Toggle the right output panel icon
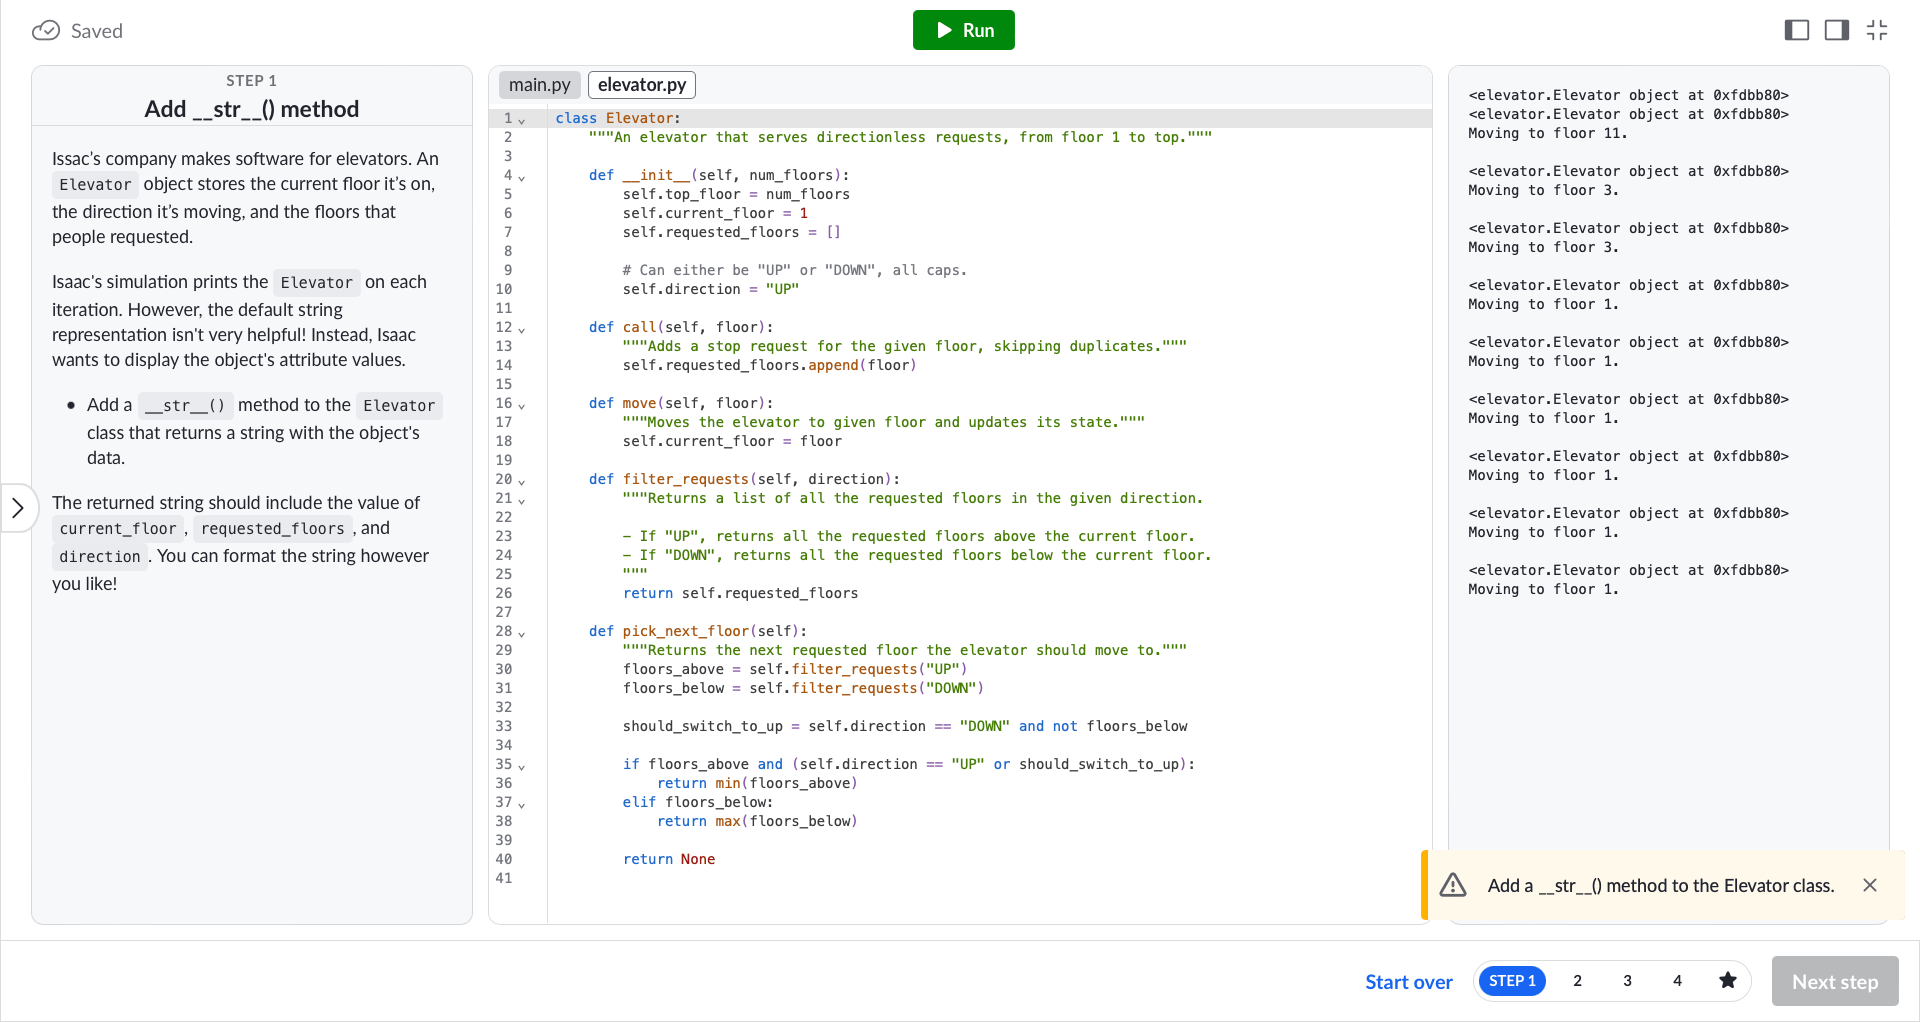Screen dimensions: 1920x1022 pyautogui.click(x=1836, y=30)
